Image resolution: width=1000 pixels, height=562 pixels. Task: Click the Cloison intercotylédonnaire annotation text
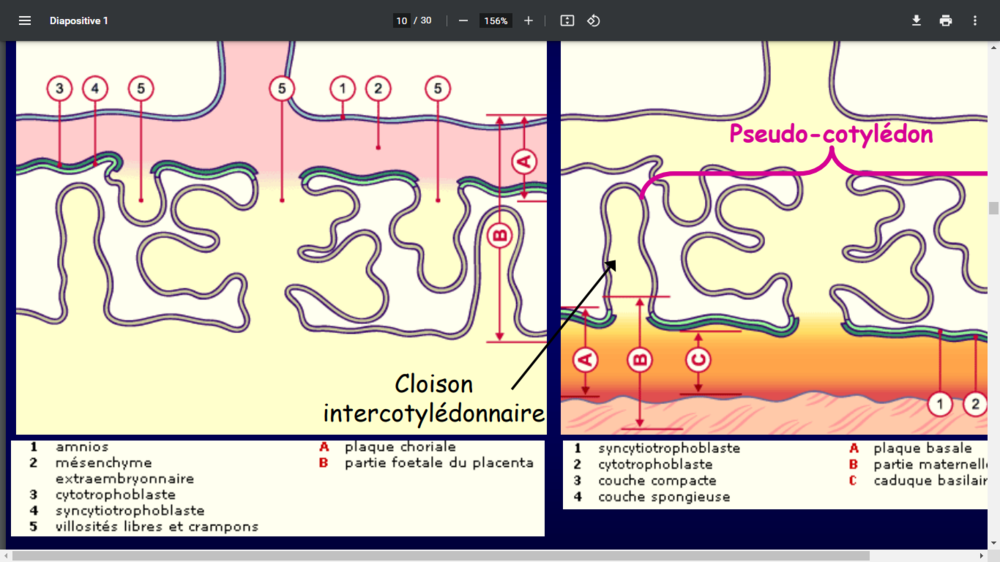(x=433, y=398)
